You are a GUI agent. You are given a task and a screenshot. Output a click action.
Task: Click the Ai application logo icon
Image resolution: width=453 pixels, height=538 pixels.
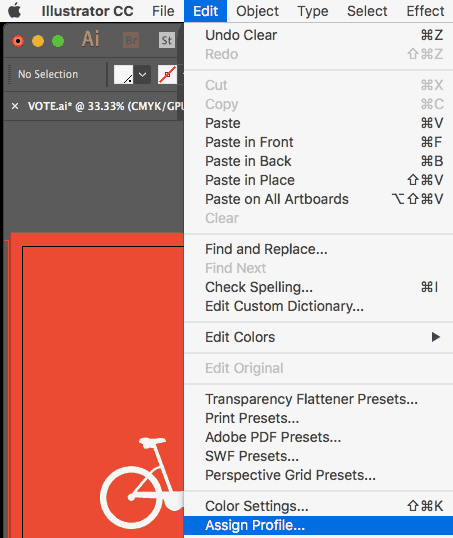[91, 39]
